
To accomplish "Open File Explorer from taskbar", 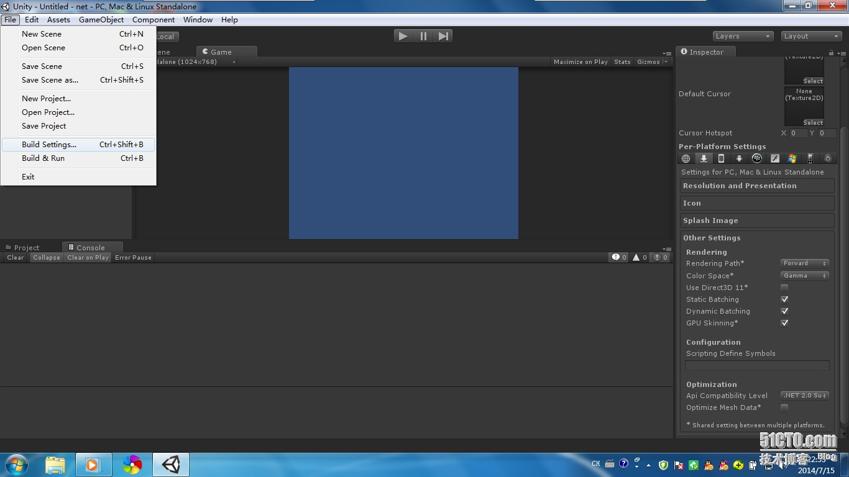I will [55, 465].
